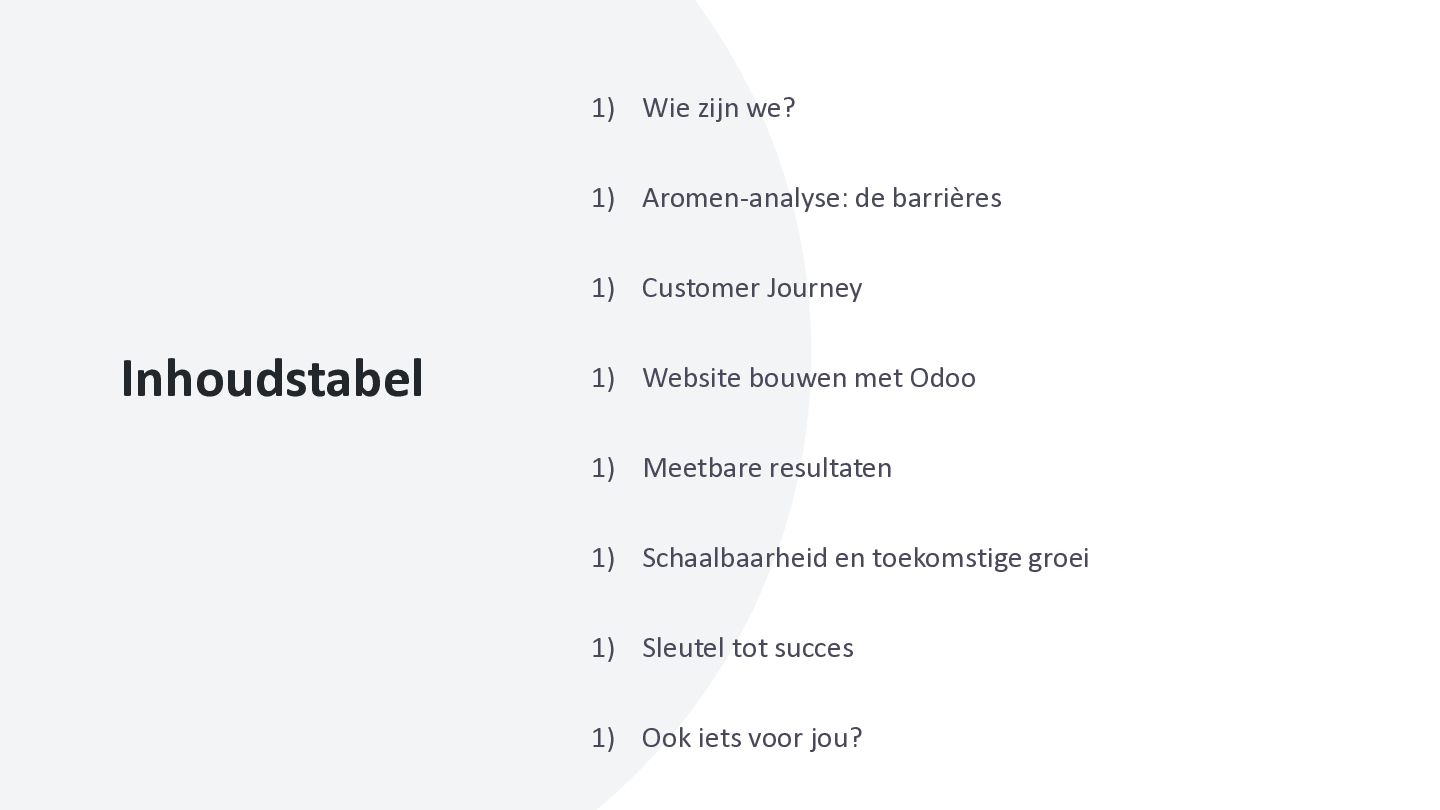This screenshot has width=1440, height=810.
Task: Select the 'Wie zijn we?' agenda item
Action: [x=718, y=108]
